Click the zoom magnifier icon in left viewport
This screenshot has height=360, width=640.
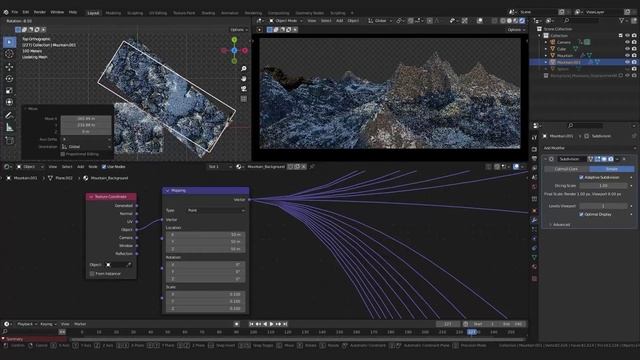[x=244, y=69]
